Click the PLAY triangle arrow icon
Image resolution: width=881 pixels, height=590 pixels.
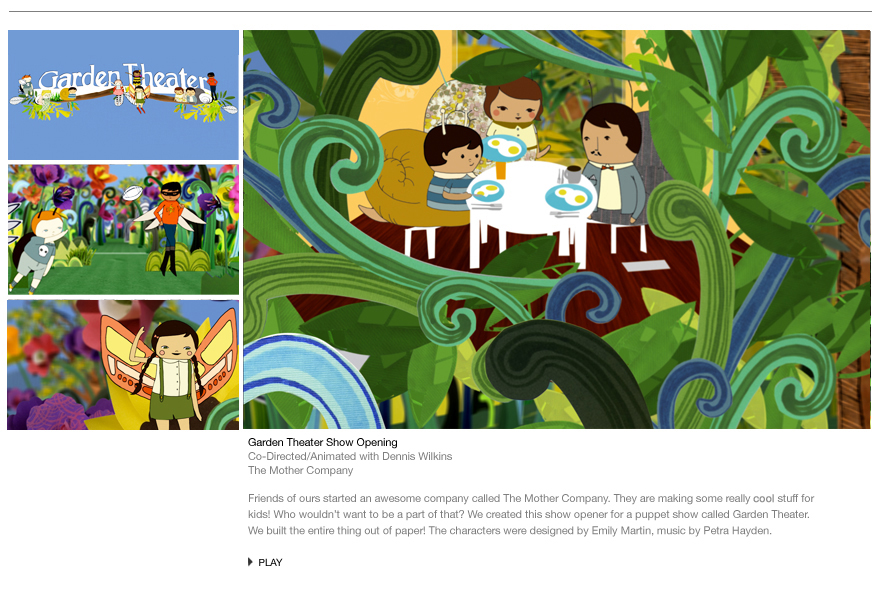250,562
